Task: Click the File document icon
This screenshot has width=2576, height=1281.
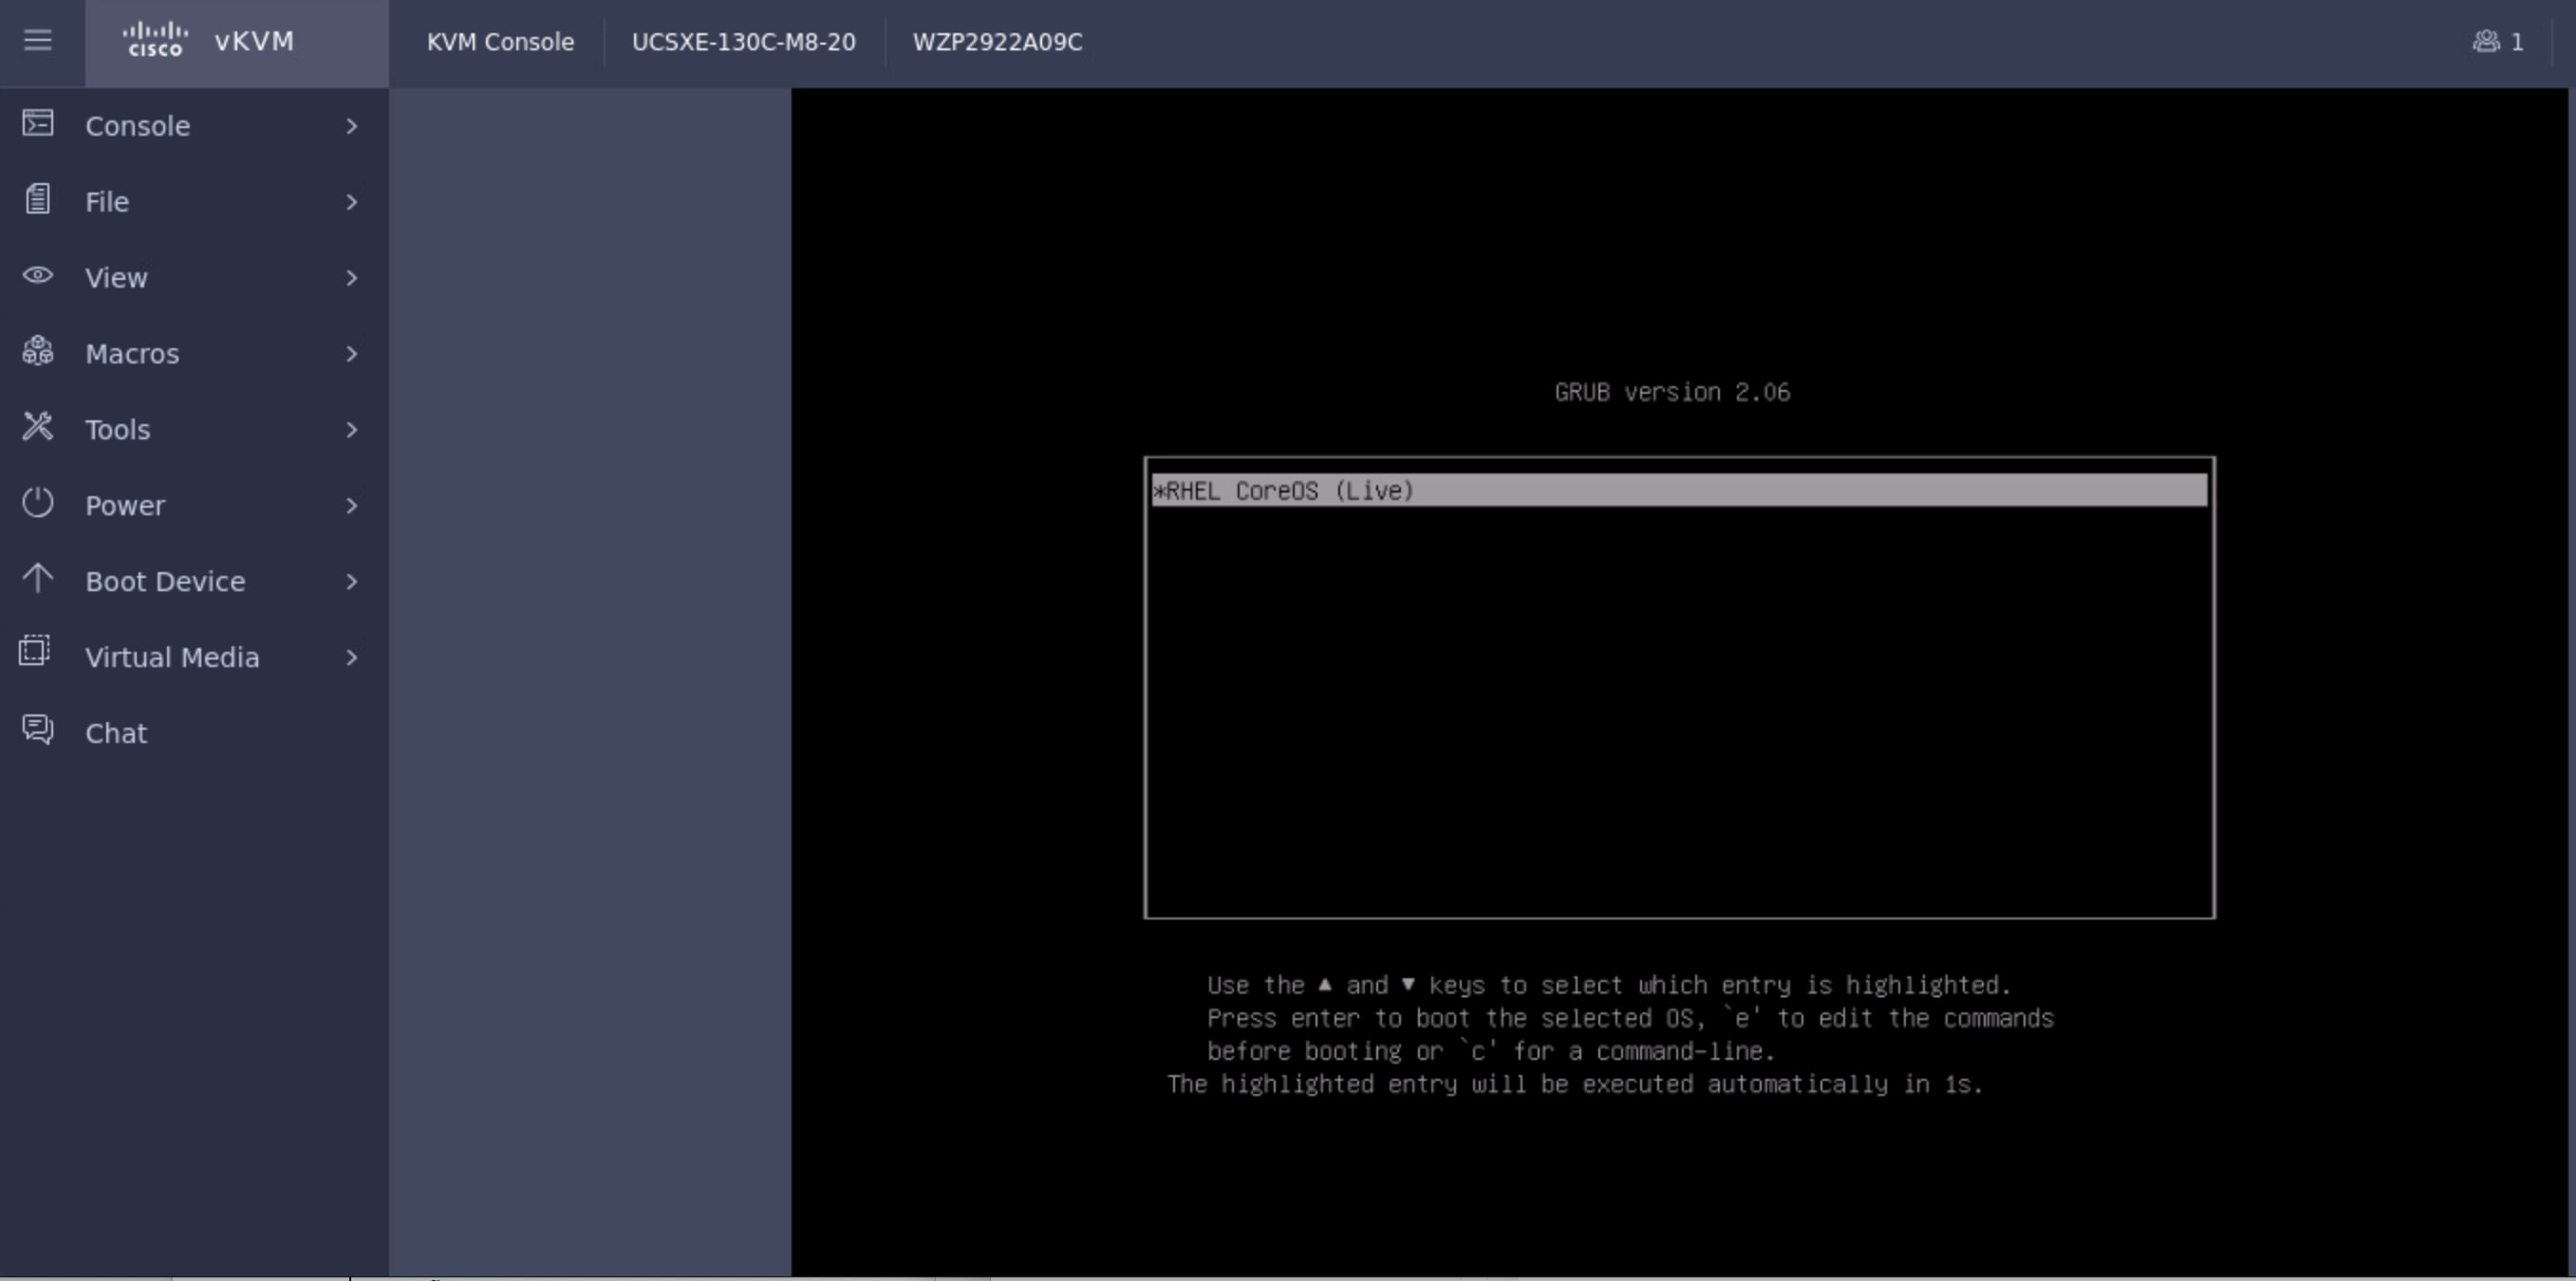Action: (x=38, y=199)
